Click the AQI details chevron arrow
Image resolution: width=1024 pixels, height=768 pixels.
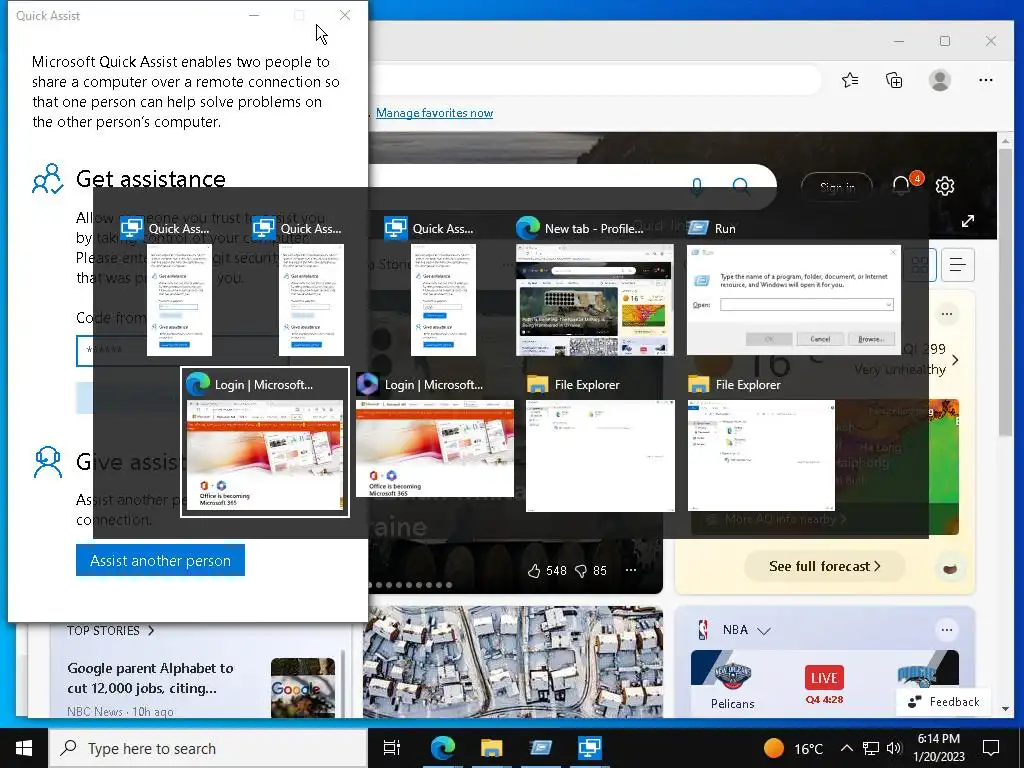tap(955, 360)
